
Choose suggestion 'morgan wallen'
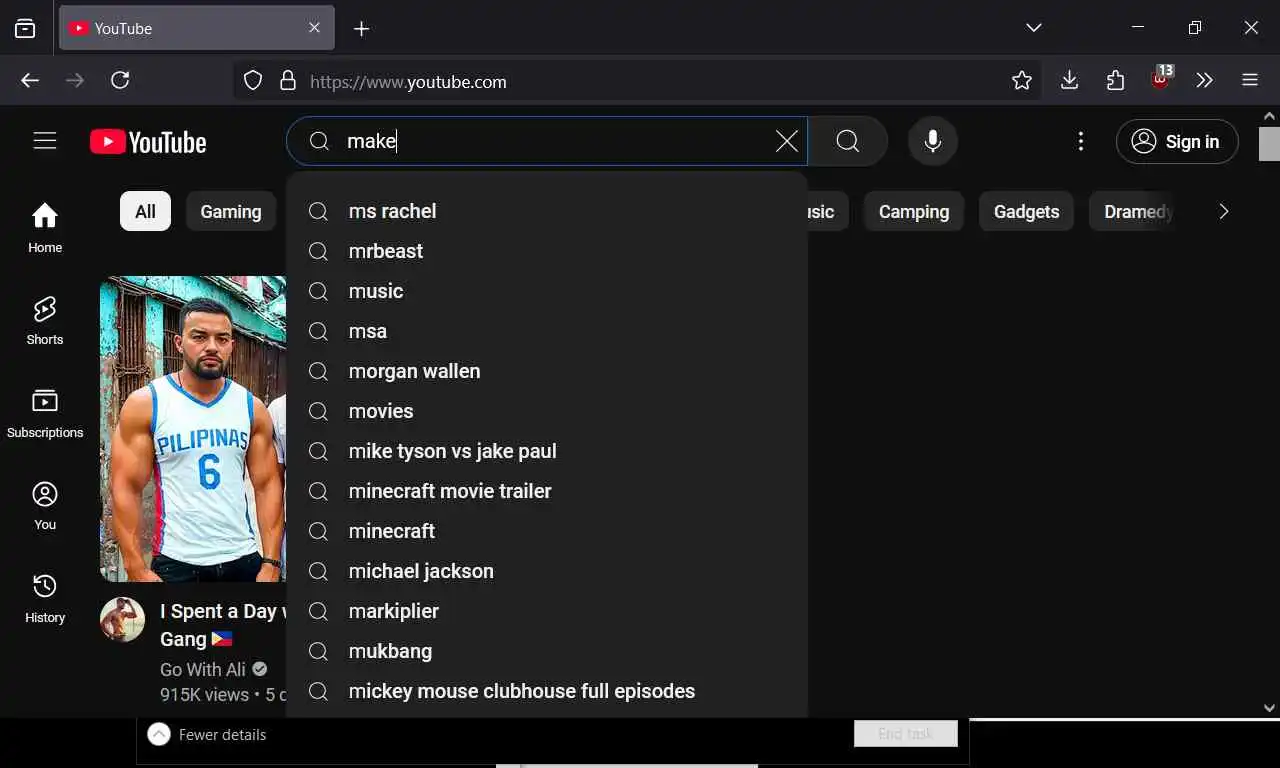[547, 371]
